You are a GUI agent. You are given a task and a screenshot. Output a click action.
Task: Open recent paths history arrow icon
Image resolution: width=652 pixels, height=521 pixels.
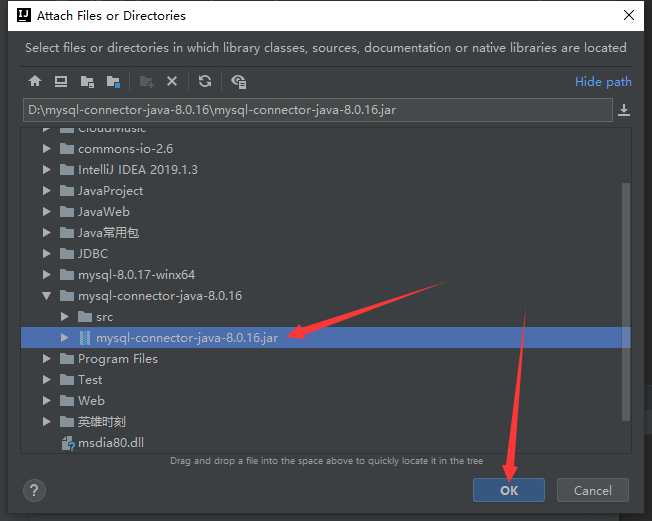pyautogui.click(x=624, y=110)
